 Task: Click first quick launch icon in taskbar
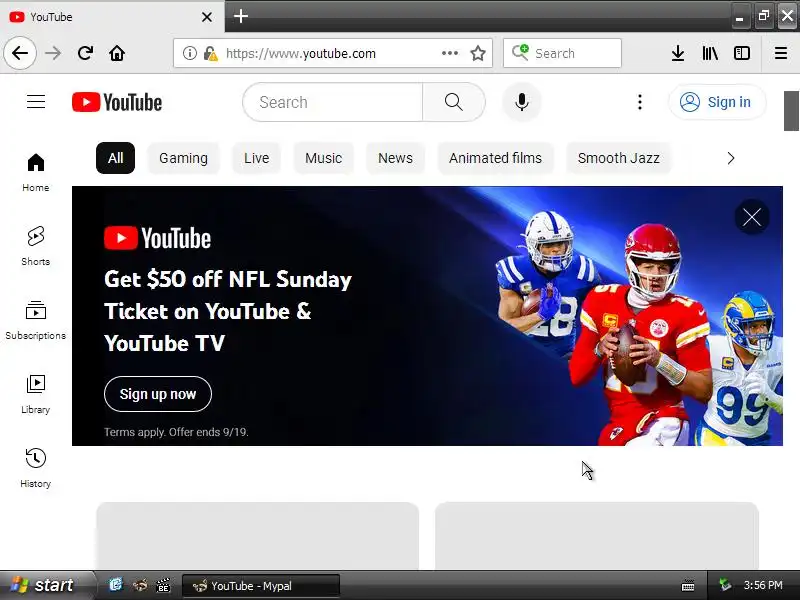point(116,585)
